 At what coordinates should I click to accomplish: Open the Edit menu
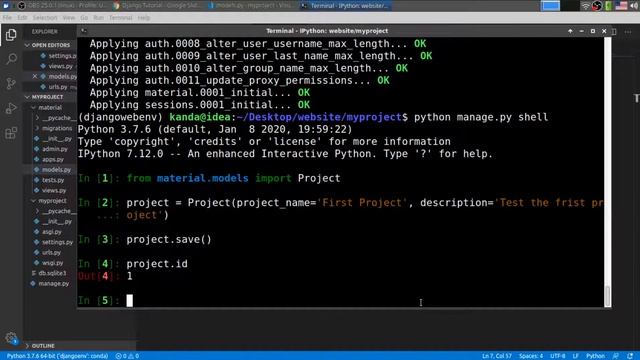[22, 18]
